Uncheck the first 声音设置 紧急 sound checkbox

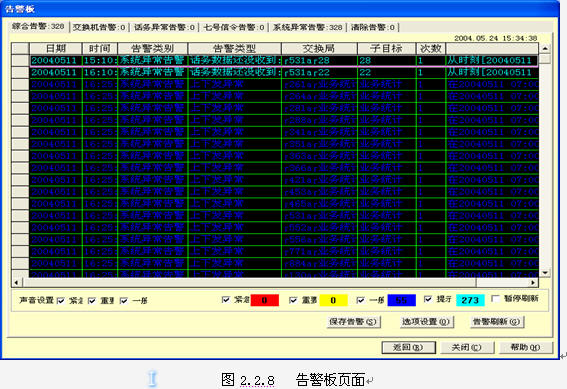coord(61,300)
